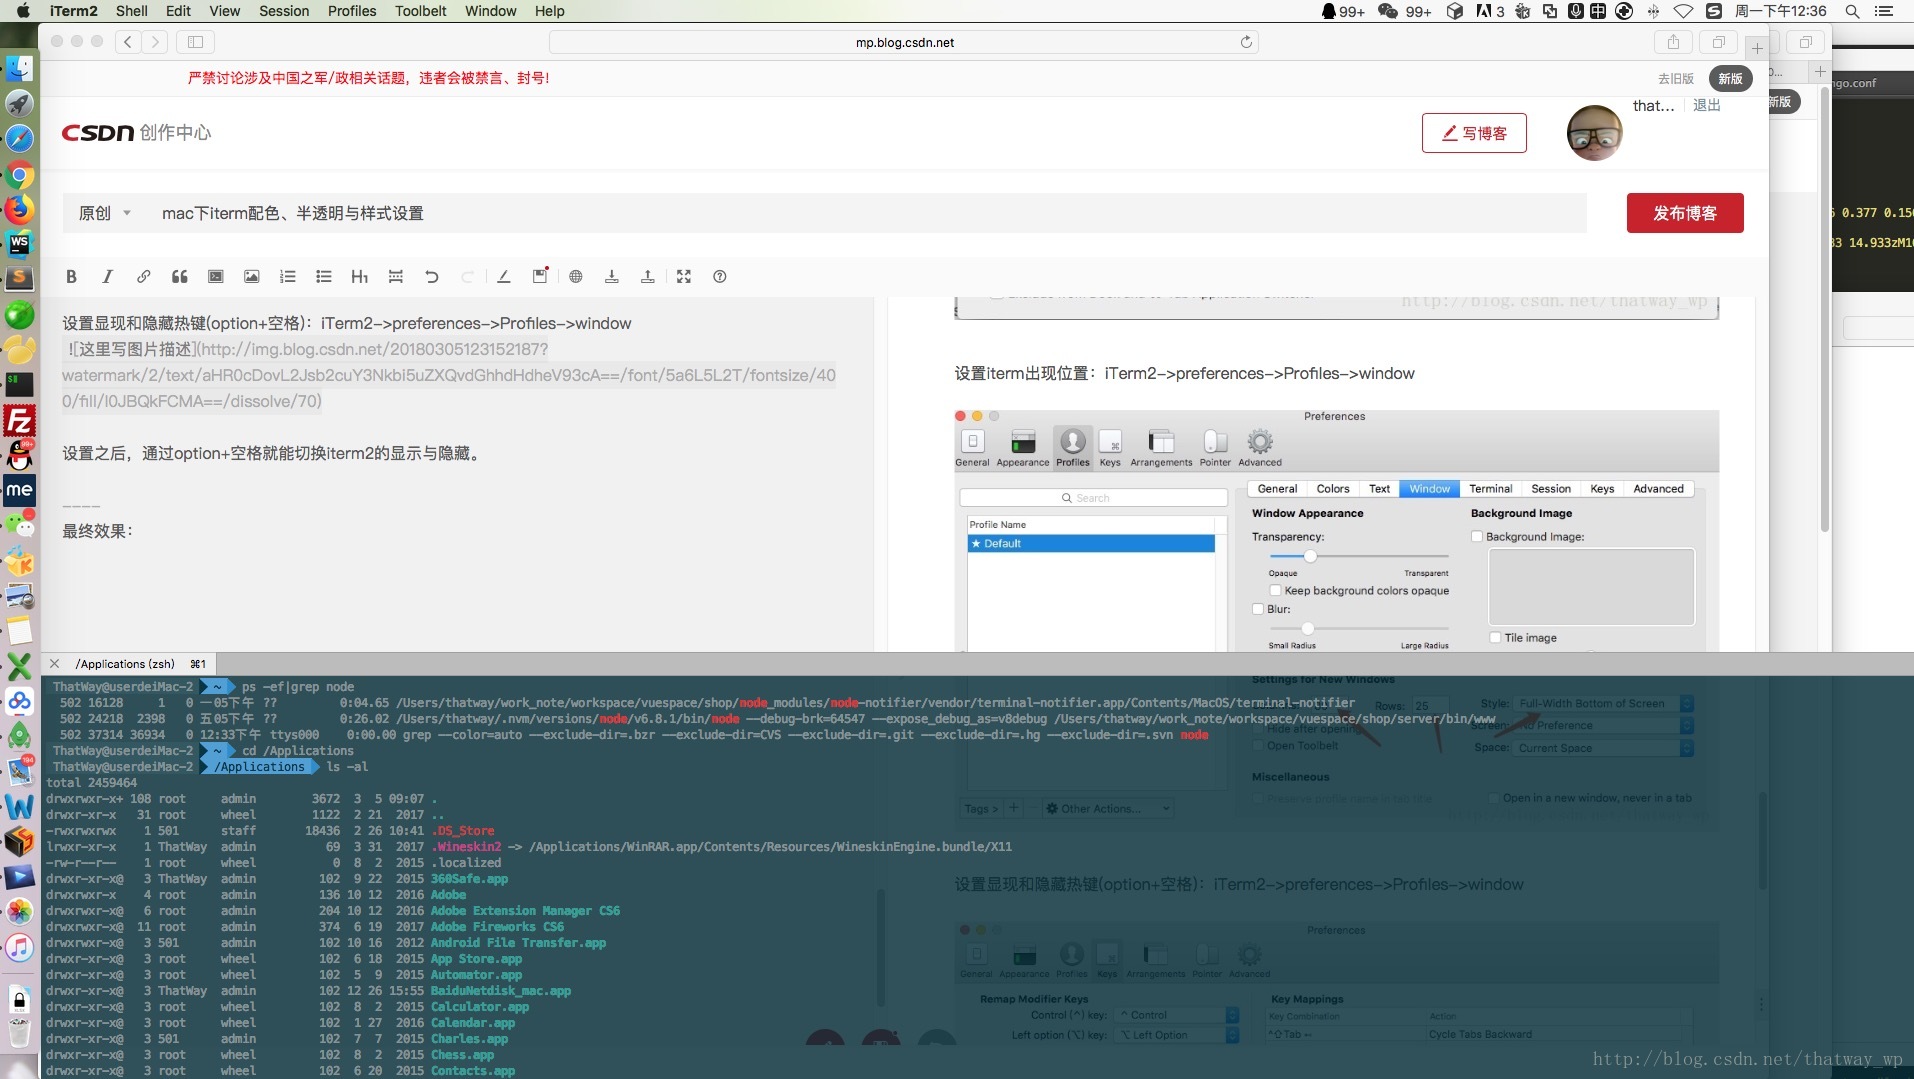This screenshot has width=1914, height=1079.
Task: Insert a heading with the H1 icon
Action: pos(359,277)
